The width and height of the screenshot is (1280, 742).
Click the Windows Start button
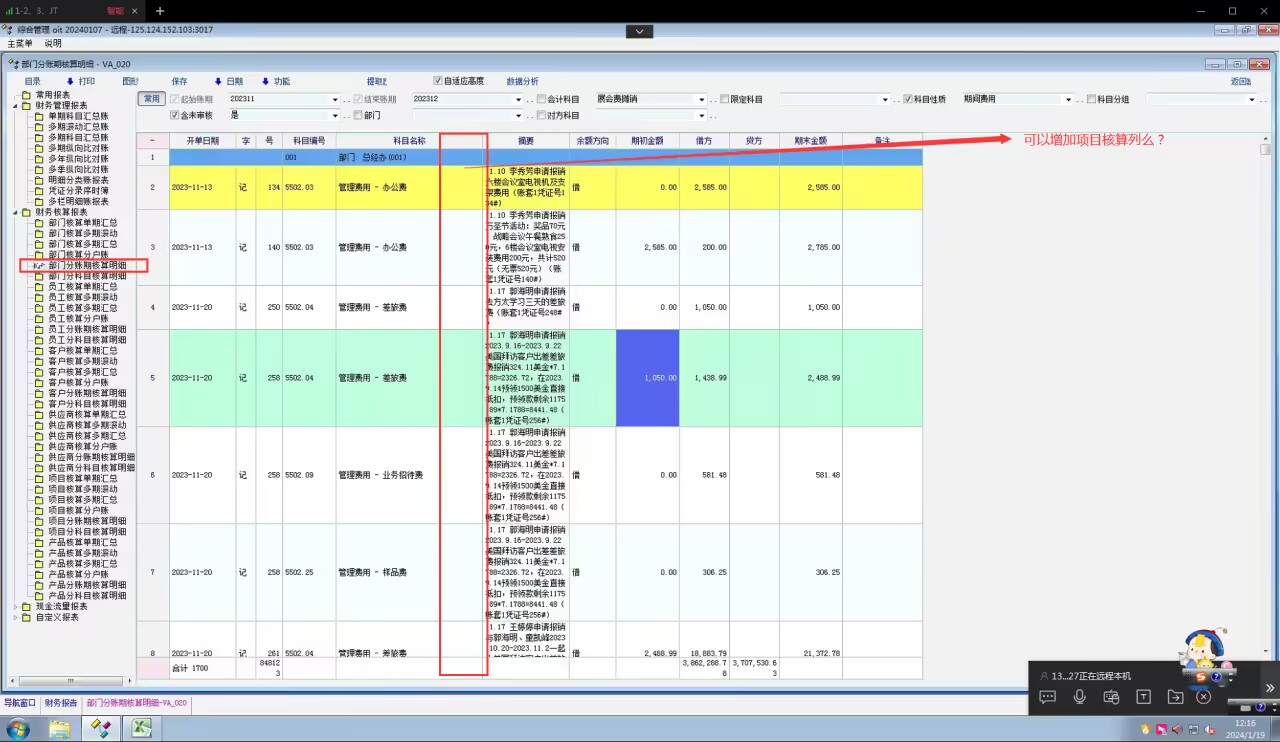pyautogui.click(x=18, y=728)
